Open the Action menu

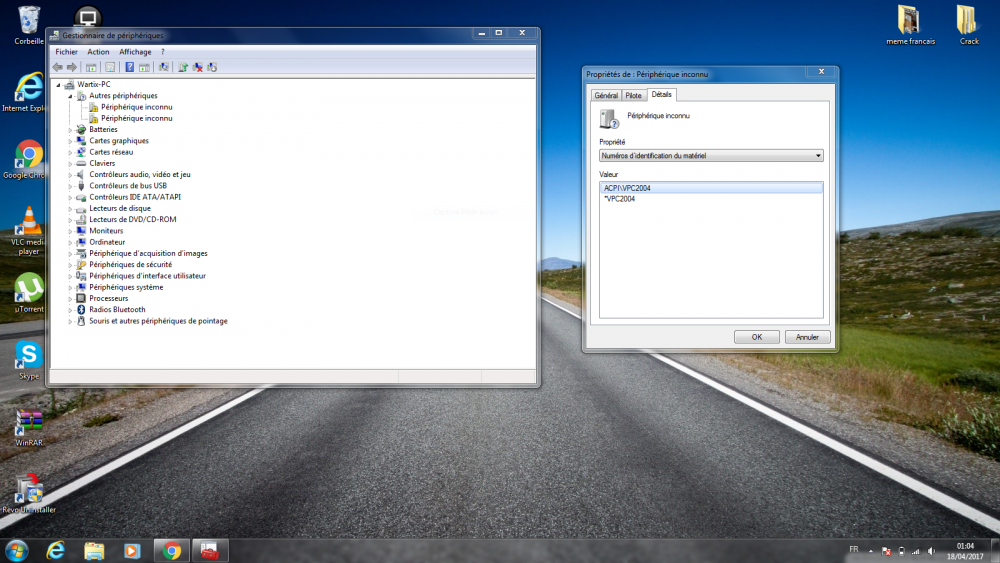tap(98, 52)
